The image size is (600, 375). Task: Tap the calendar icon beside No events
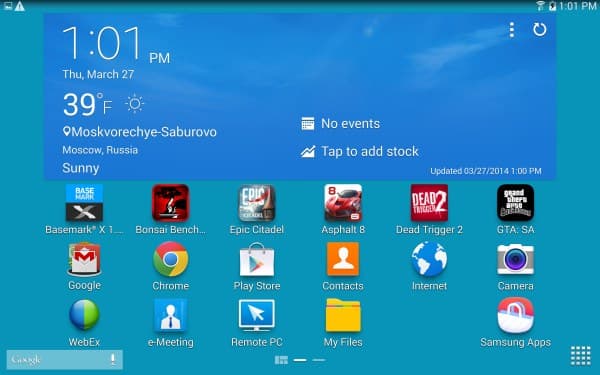(x=308, y=124)
